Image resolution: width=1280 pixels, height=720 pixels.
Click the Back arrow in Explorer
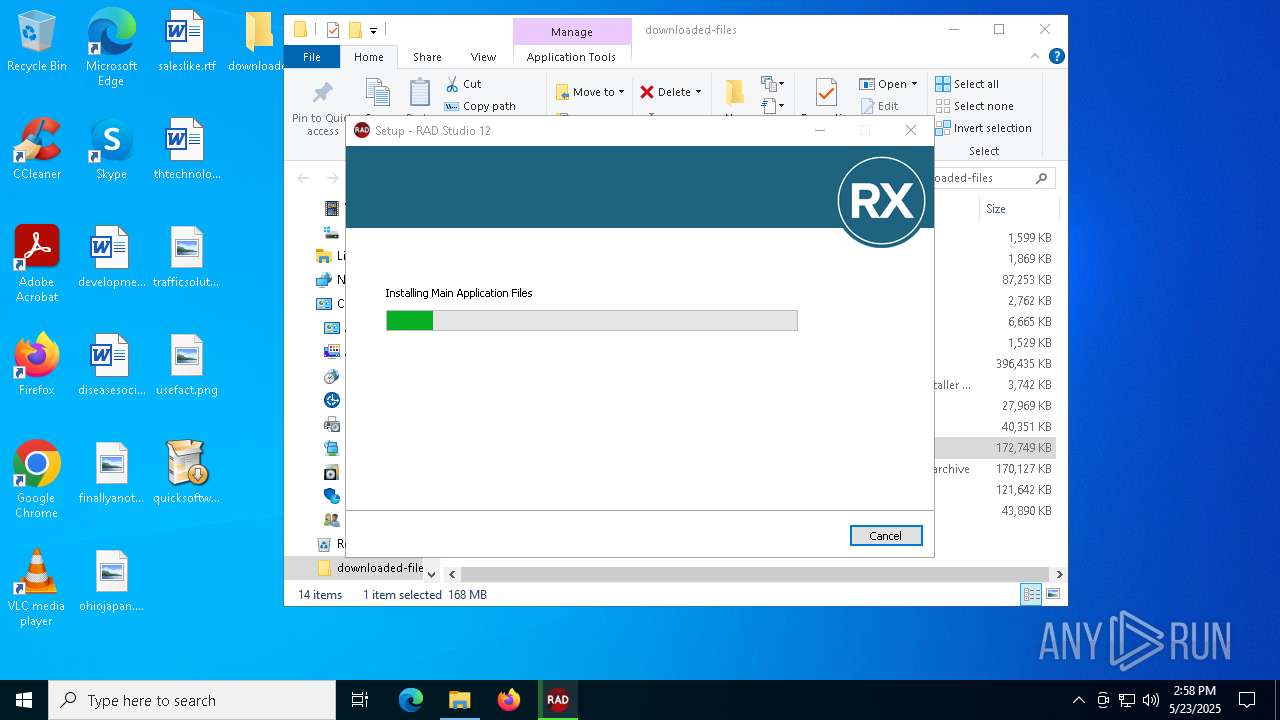point(303,178)
